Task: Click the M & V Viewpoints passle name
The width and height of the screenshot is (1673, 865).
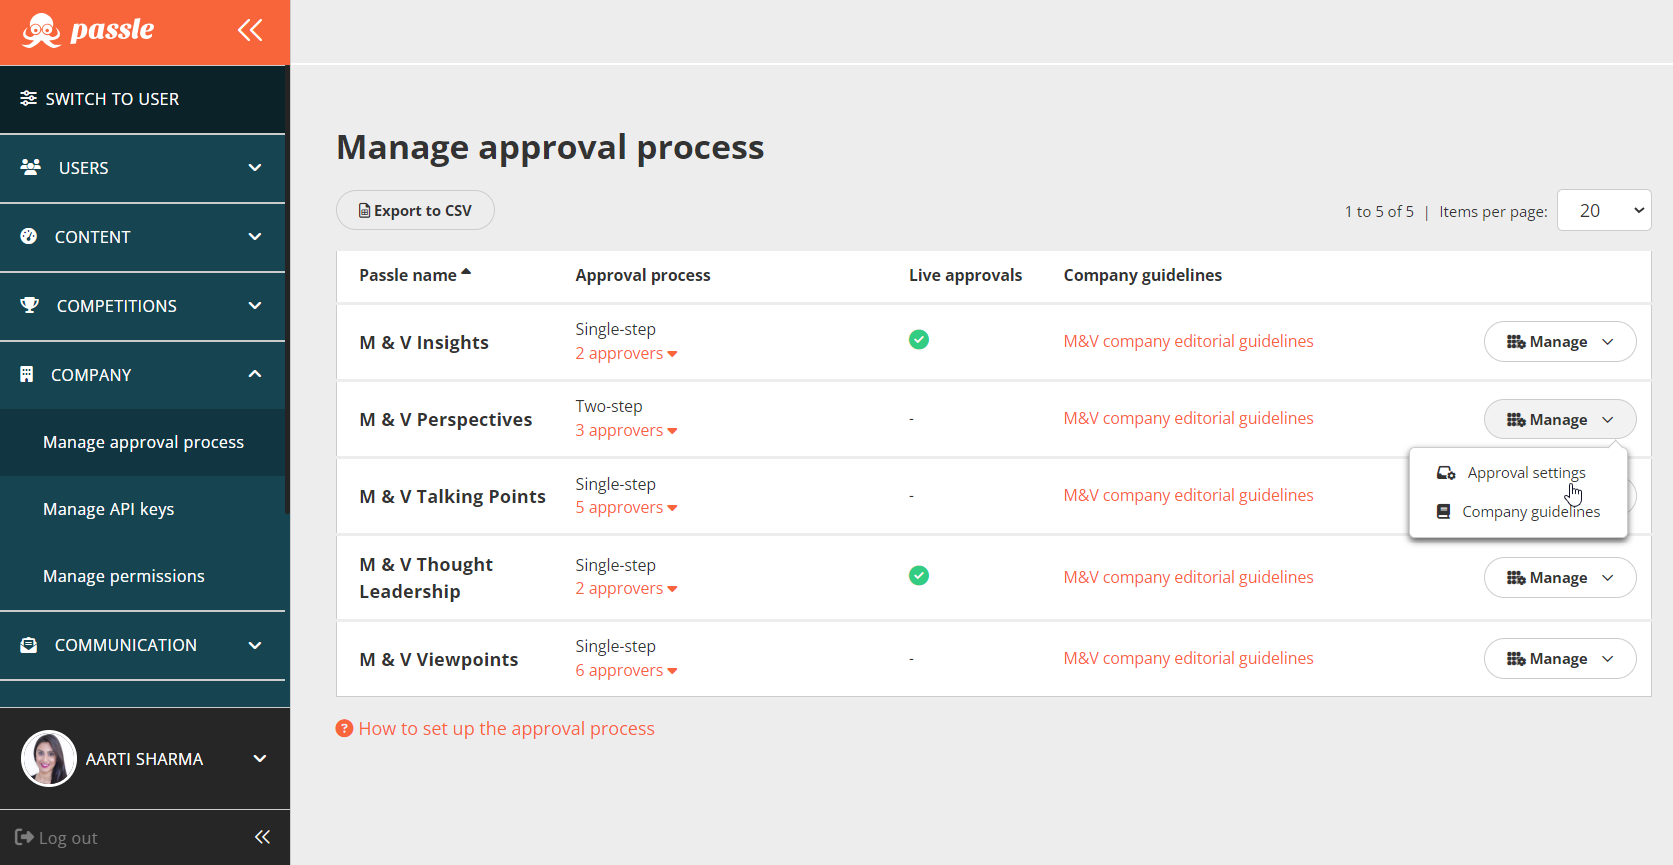Action: coord(439,659)
